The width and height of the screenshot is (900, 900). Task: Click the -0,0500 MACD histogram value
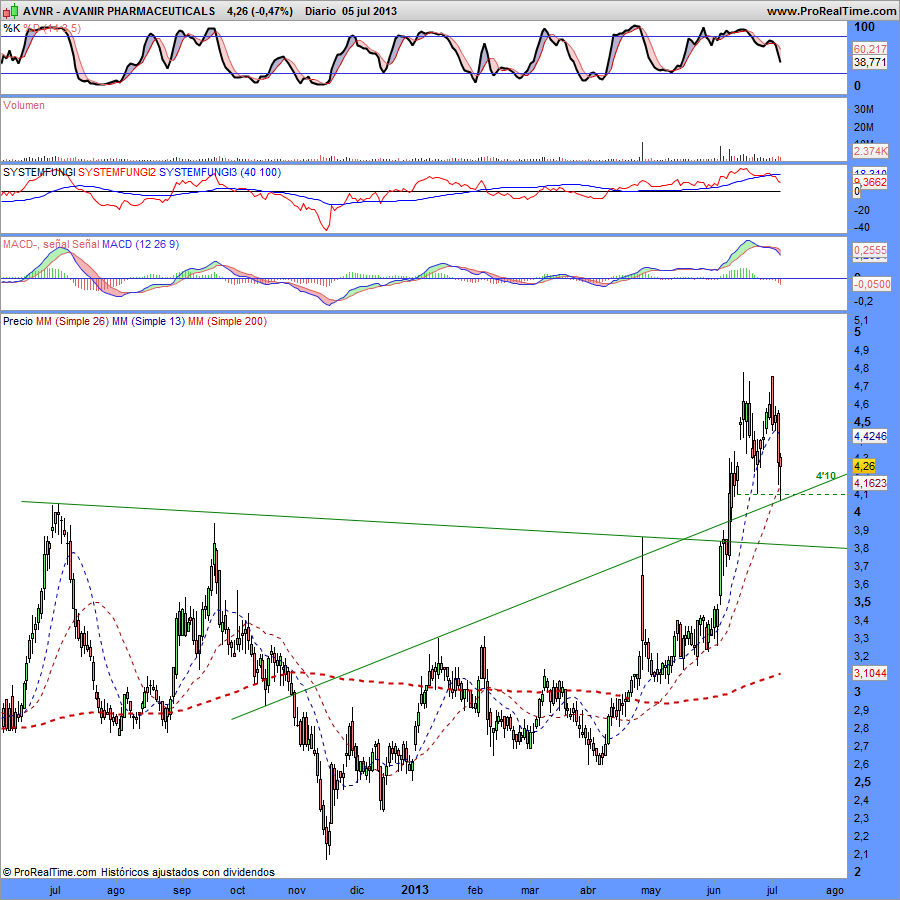tap(872, 284)
